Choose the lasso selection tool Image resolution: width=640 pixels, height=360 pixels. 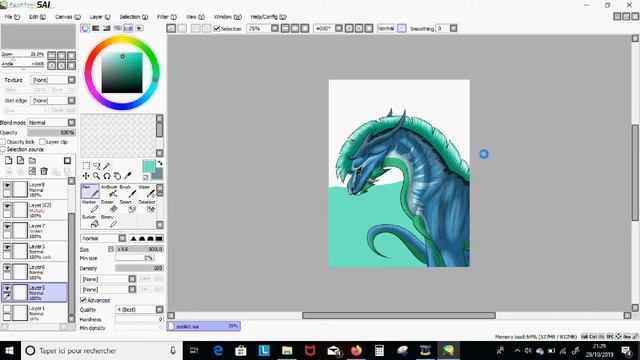coord(97,166)
